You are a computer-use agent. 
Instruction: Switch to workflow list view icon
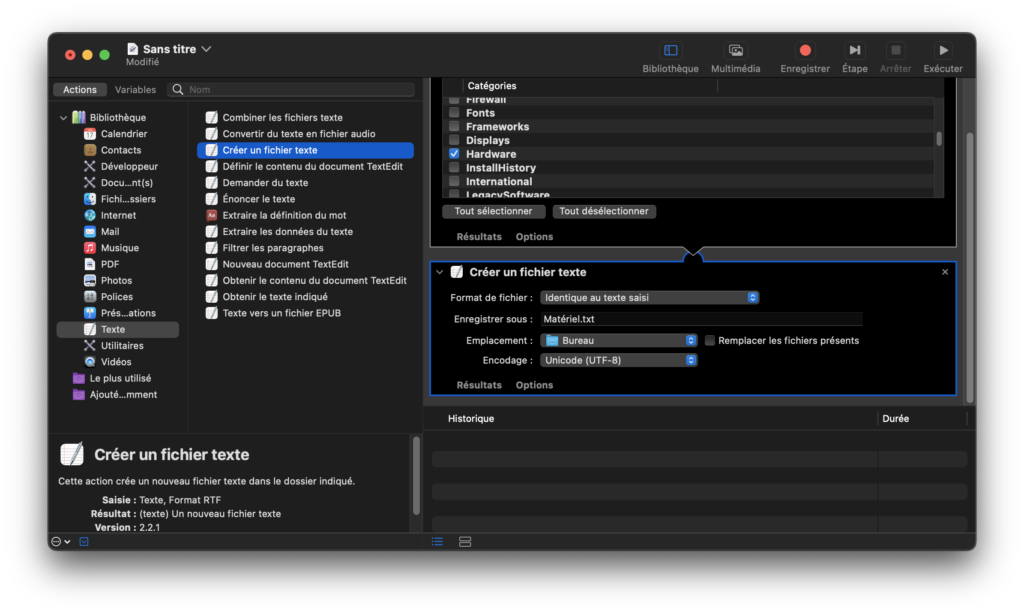[x=437, y=541]
